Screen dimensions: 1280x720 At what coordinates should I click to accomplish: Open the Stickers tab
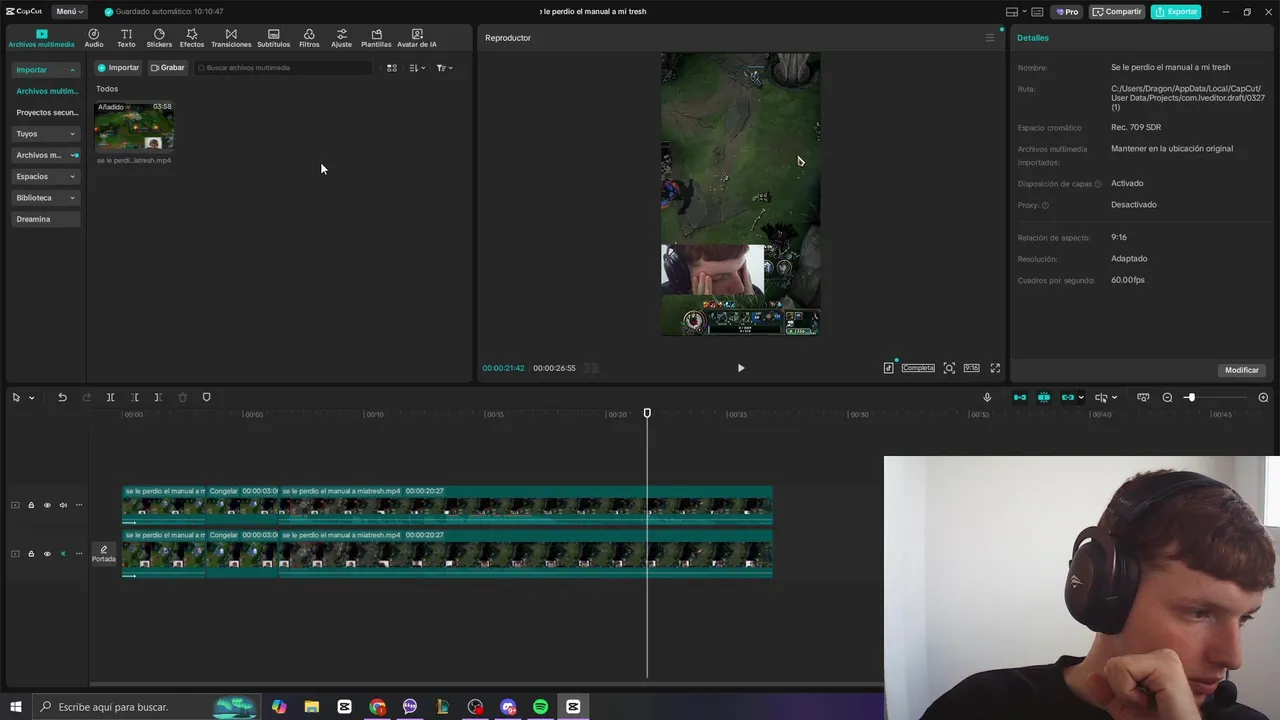click(159, 38)
